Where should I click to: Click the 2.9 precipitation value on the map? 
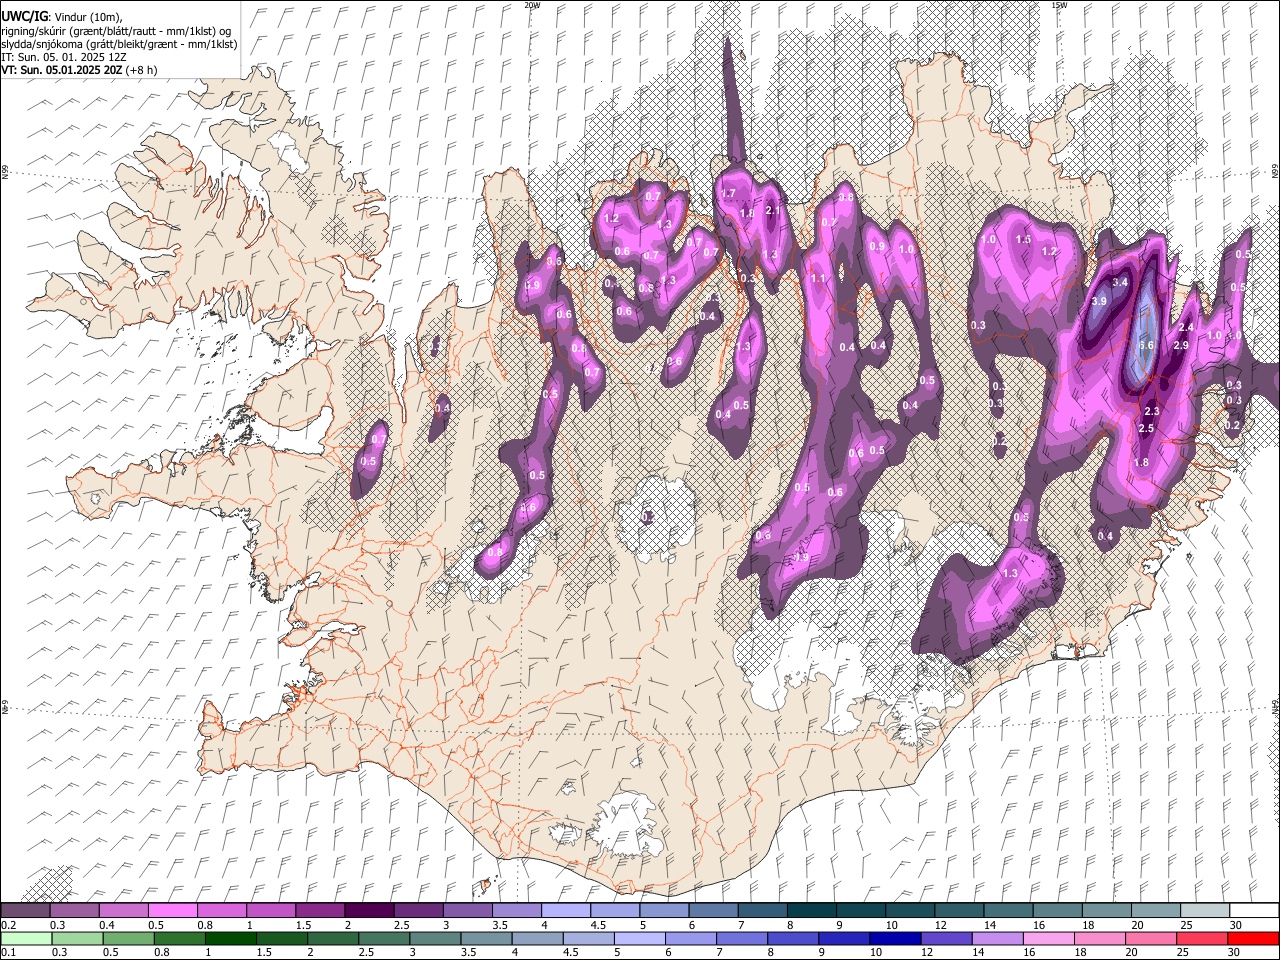(1180, 345)
